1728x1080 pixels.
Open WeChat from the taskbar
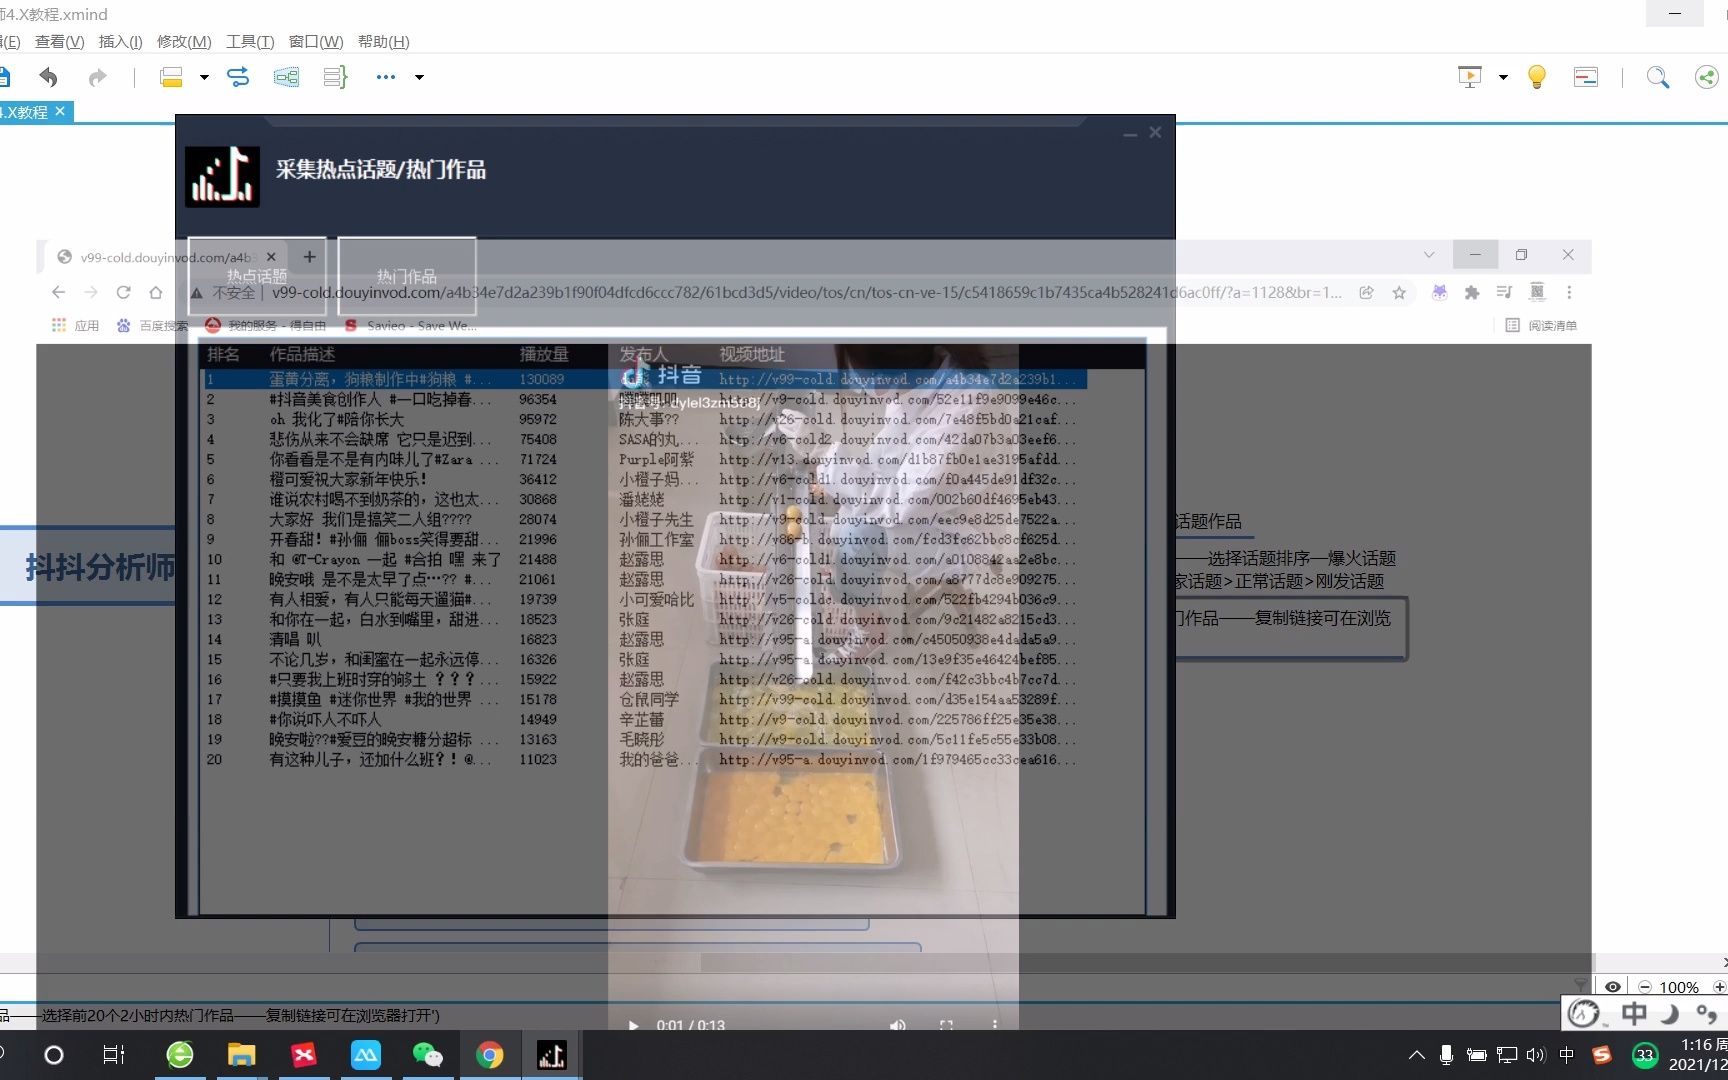tap(428, 1055)
